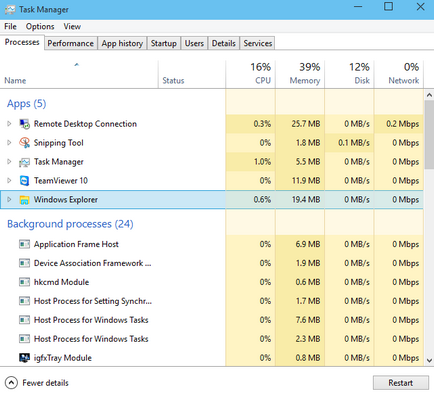Click the 0.1 MB/s disk value
This screenshot has width=434, height=396.
354,143
